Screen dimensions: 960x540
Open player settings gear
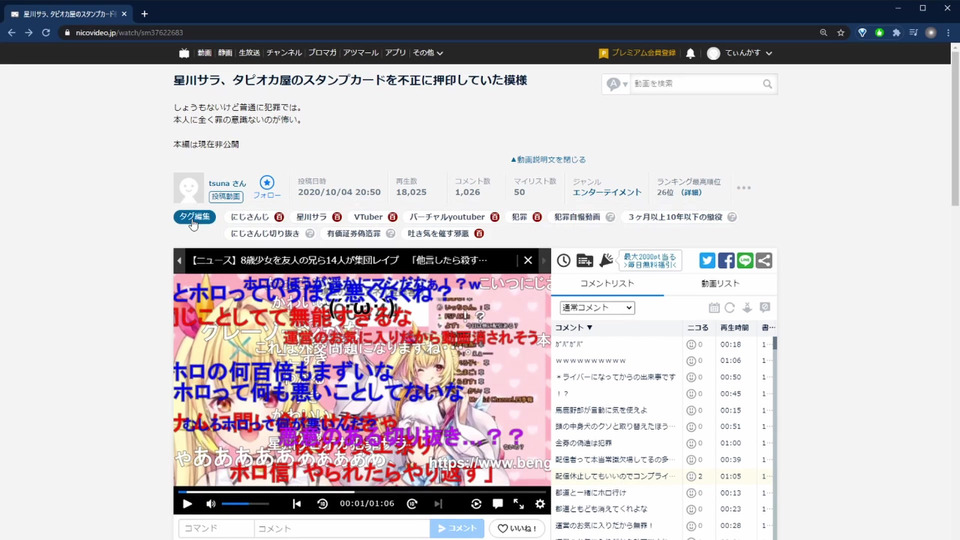point(540,504)
